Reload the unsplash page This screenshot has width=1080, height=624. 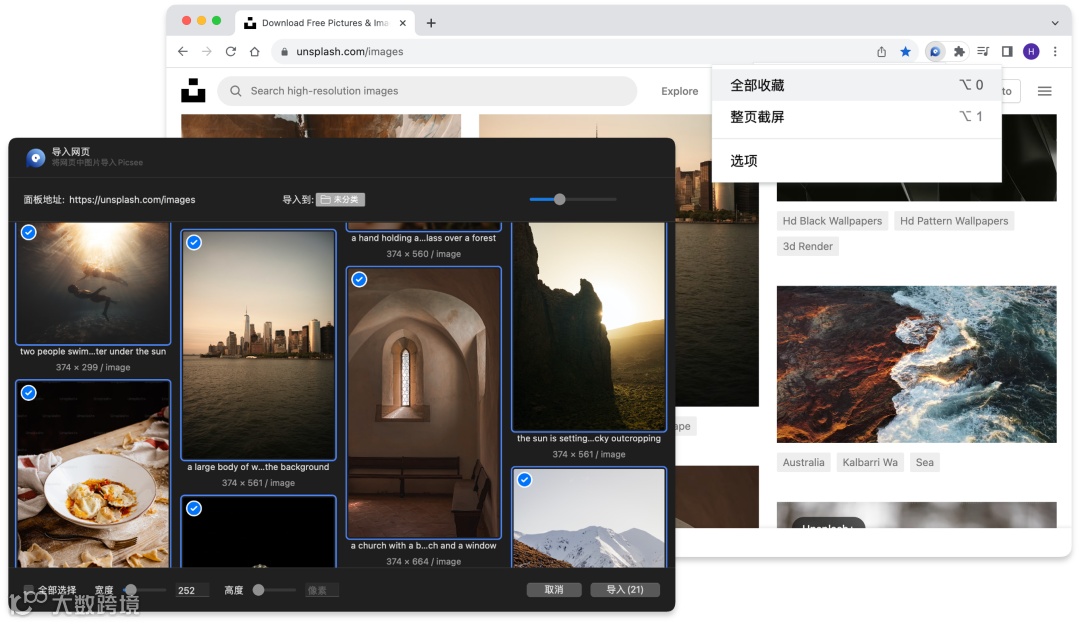pos(231,52)
